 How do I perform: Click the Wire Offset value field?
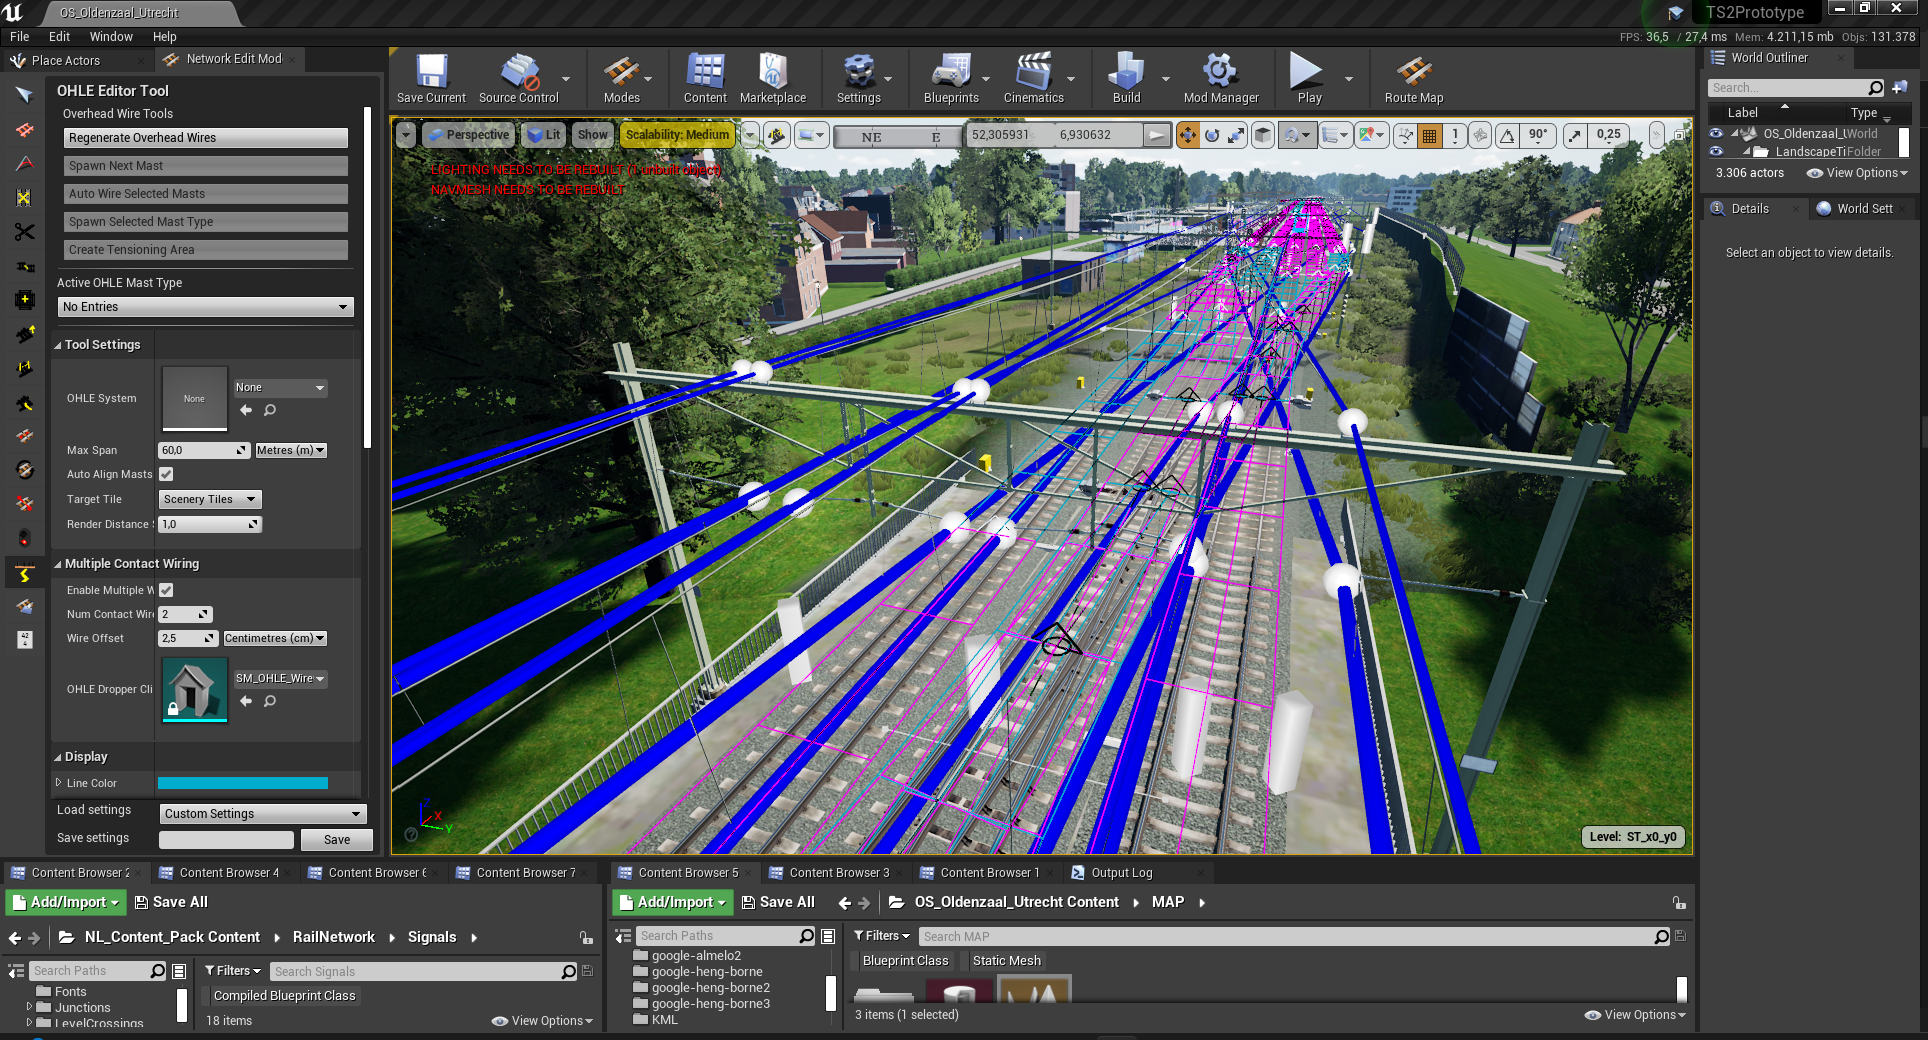tap(188, 638)
